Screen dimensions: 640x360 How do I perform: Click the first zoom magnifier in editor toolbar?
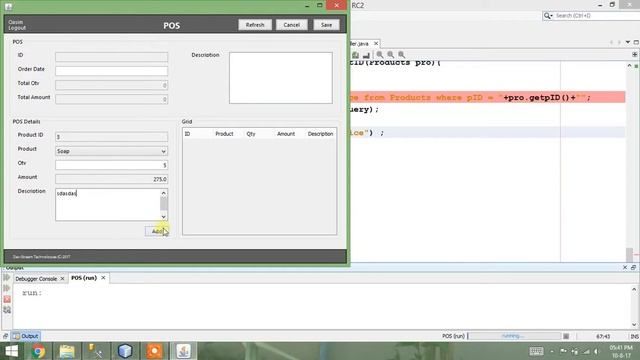(x=380, y=54)
